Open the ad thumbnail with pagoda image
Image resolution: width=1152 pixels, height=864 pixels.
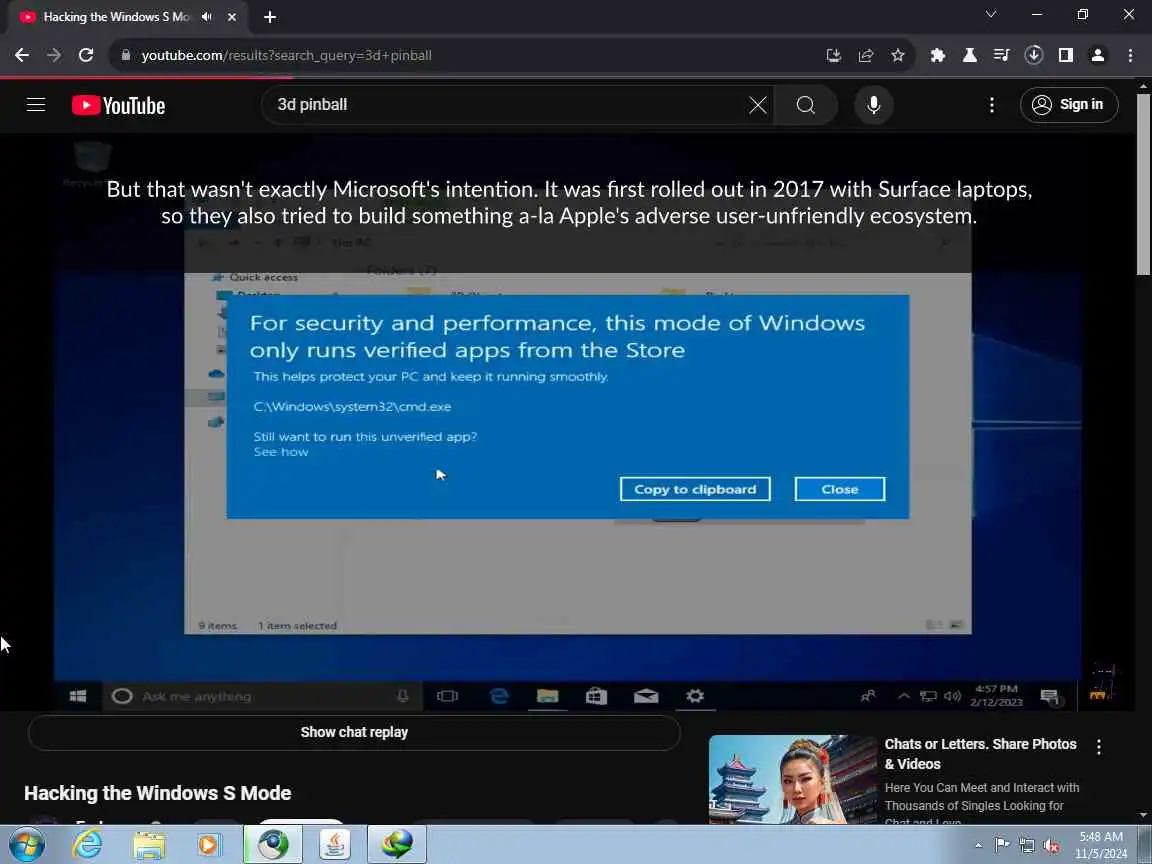pos(793,779)
